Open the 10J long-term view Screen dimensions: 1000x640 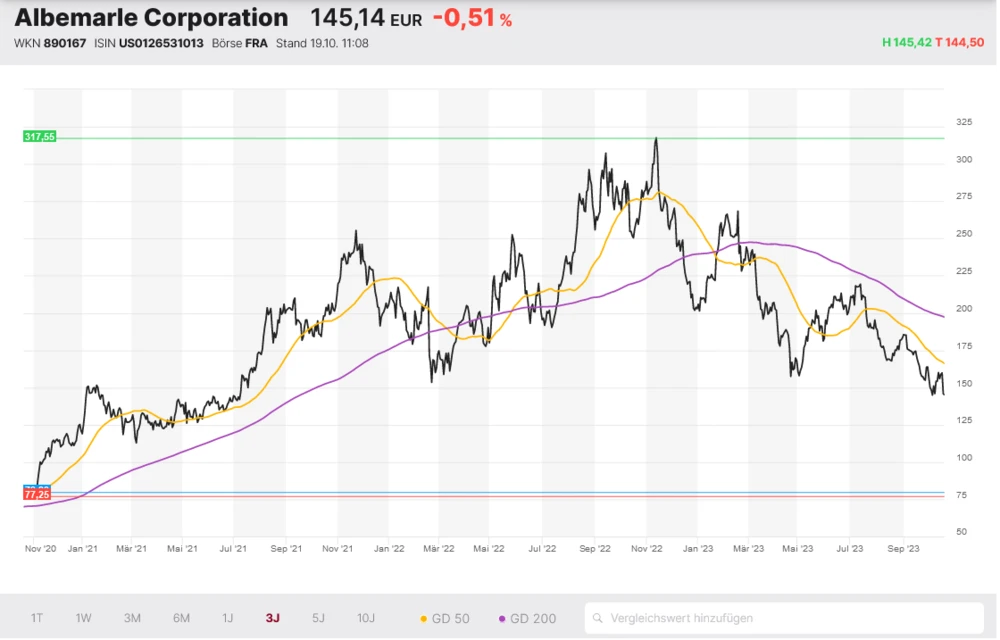pyautogui.click(x=368, y=618)
